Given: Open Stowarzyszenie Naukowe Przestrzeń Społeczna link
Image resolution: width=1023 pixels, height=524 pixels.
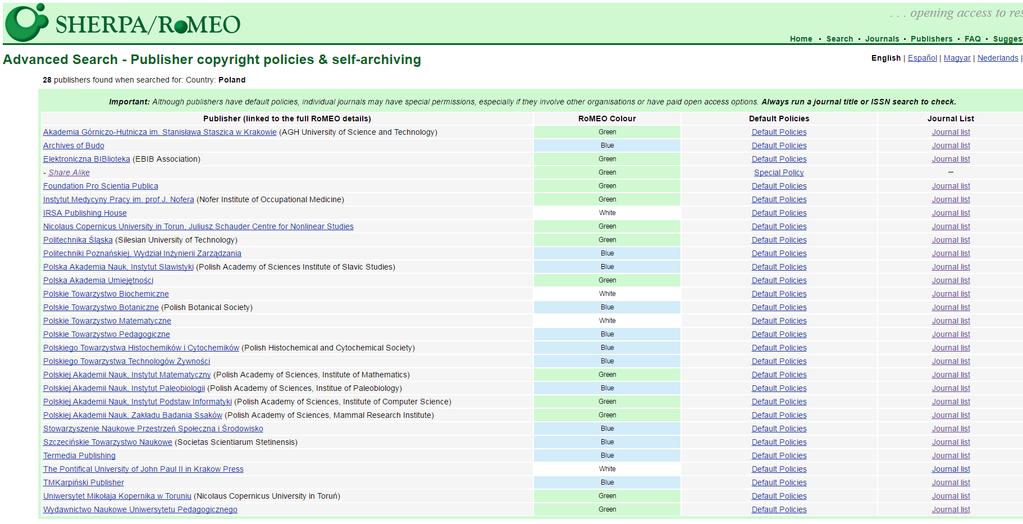Looking at the screenshot, I should pos(153,429).
